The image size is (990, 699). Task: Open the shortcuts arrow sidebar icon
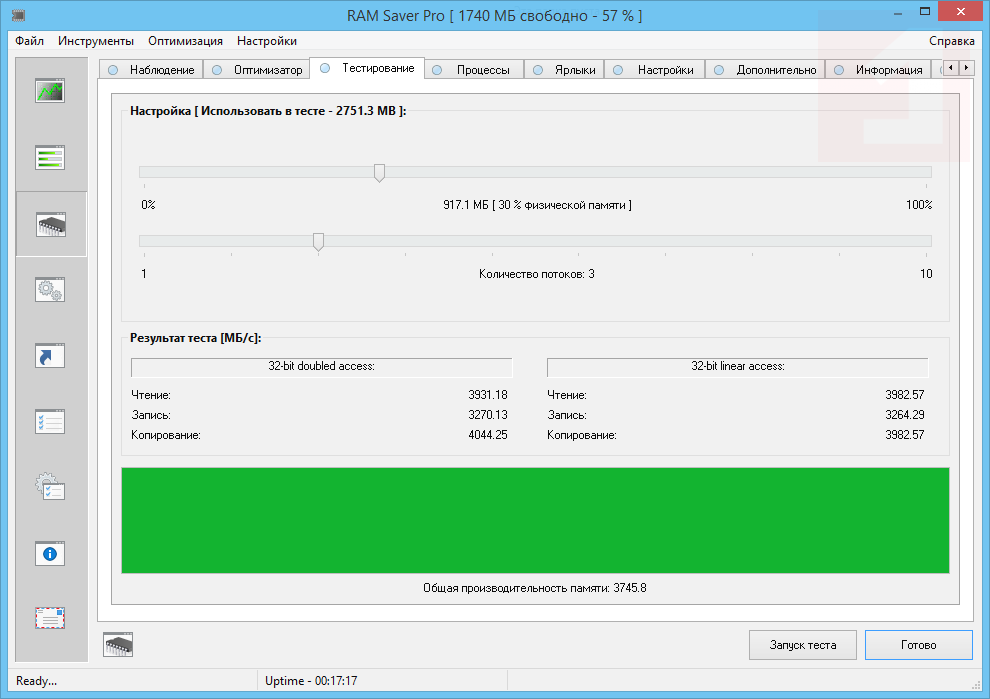tap(50, 356)
